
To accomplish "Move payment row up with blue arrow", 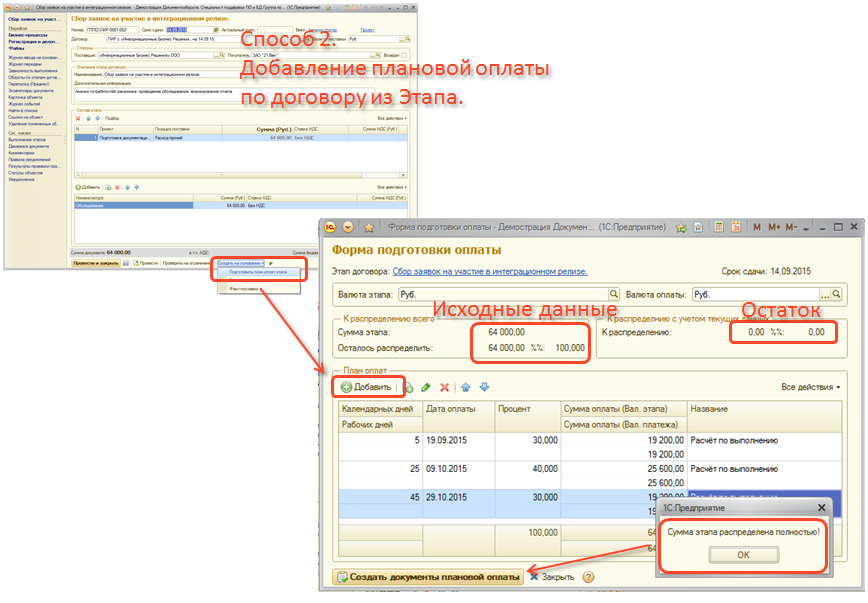I will point(466,386).
